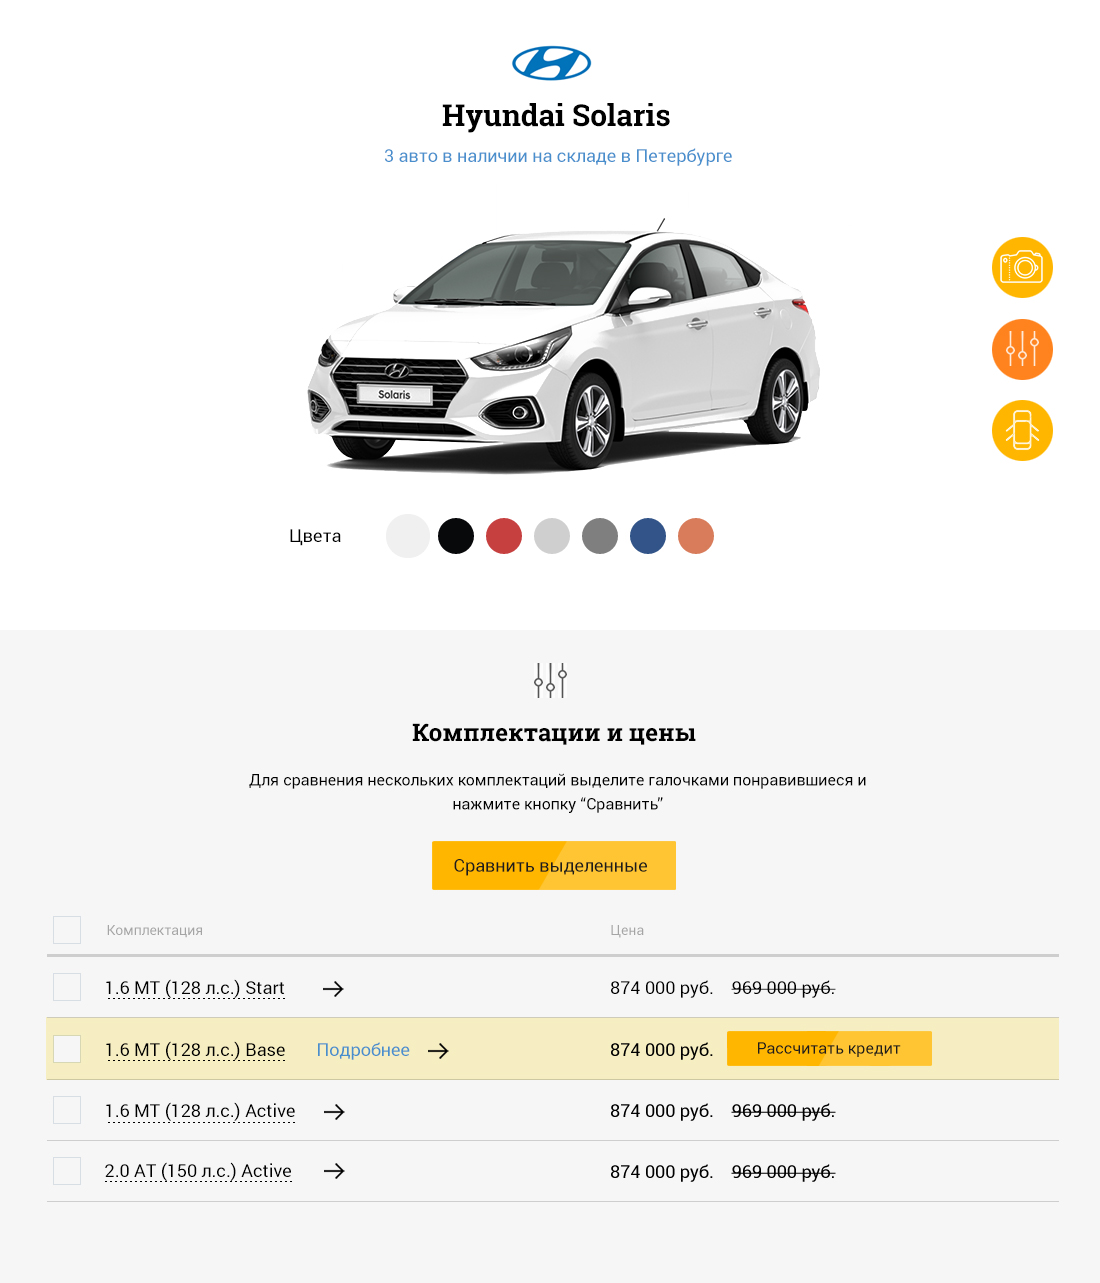
Task: Open the photo gallery camera icon
Action: point(1022,267)
